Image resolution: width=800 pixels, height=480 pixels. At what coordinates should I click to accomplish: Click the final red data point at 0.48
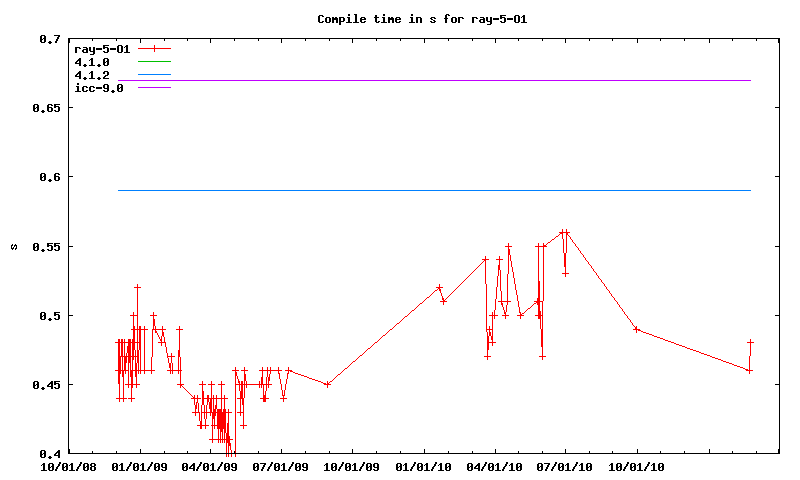coord(750,342)
